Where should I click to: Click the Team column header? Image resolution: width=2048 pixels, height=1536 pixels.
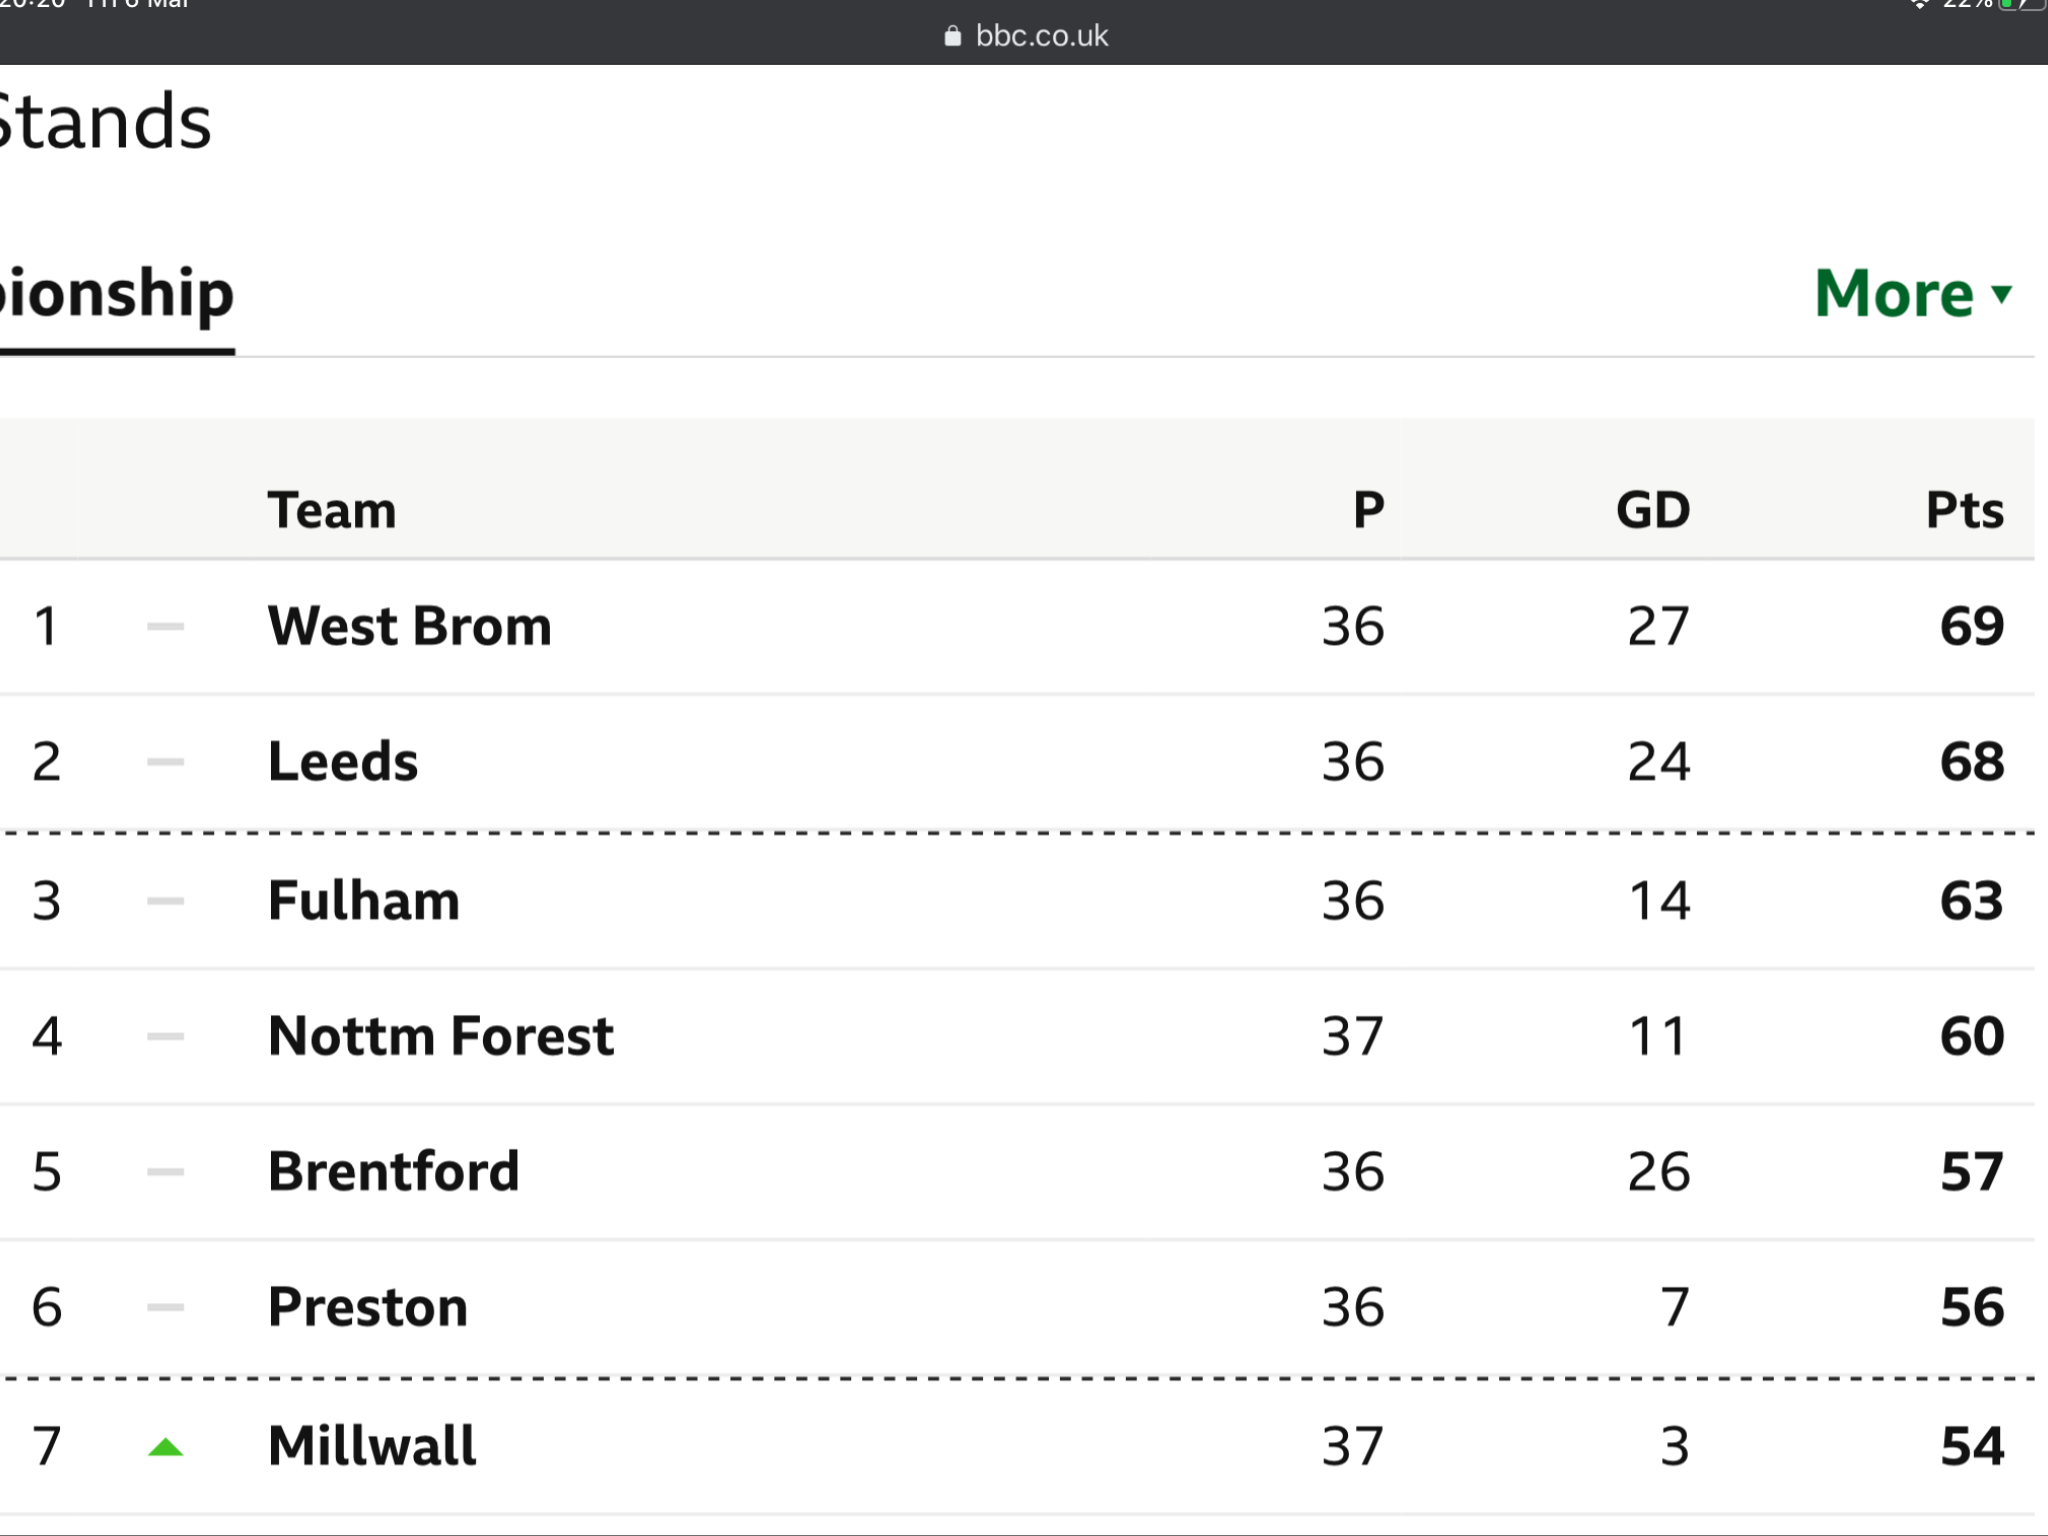click(x=332, y=510)
